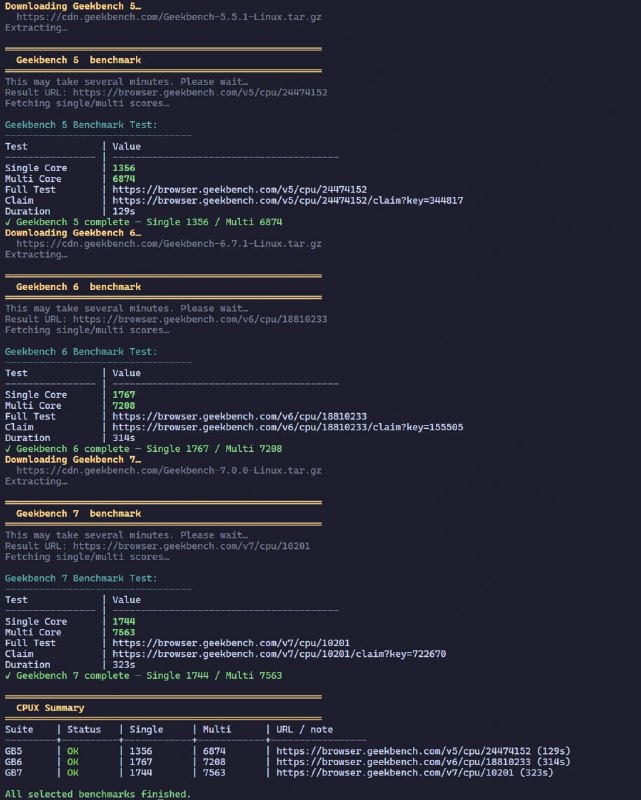Open the Claim link with key=344817
The height and width of the screenshot is (800, 641).
[288, 201]
